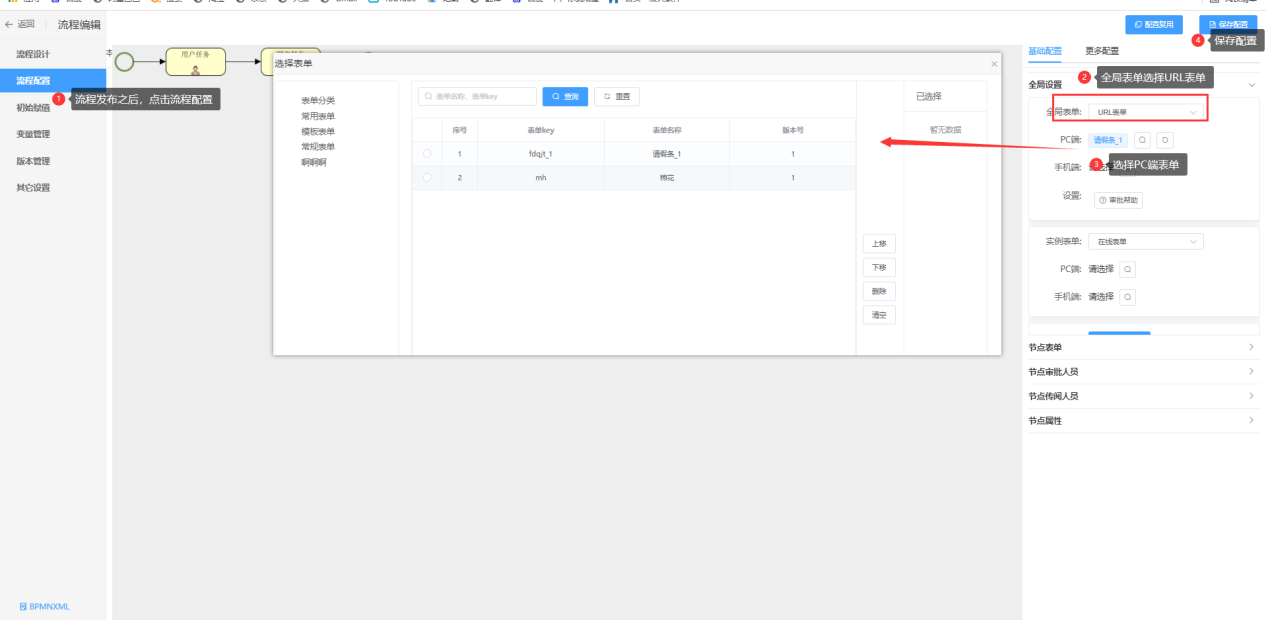Click the 棉花 form name cell
This screenshot has width=1266, height=620.
[667, 178]
